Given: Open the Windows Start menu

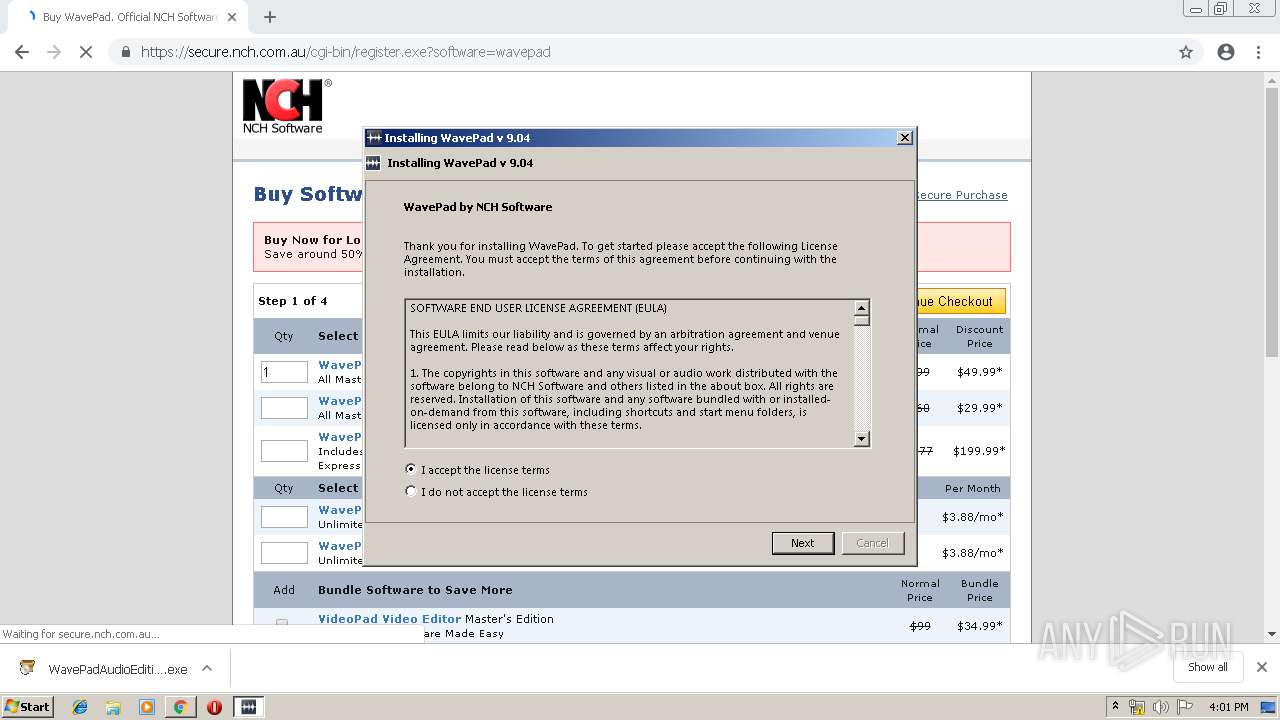Looking at the screenshot, I should click(x=28, y=706).
